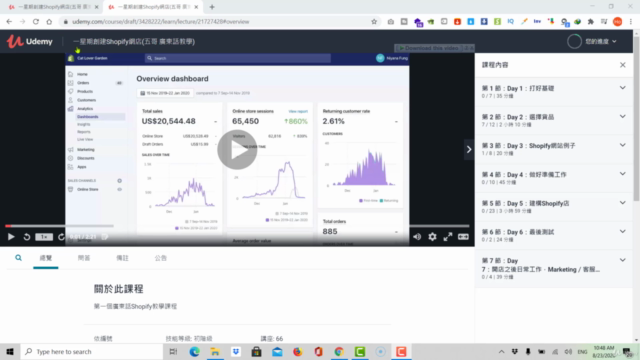
Task: Open the playback speed 1x selector
Action: click(x=44, y=237)
